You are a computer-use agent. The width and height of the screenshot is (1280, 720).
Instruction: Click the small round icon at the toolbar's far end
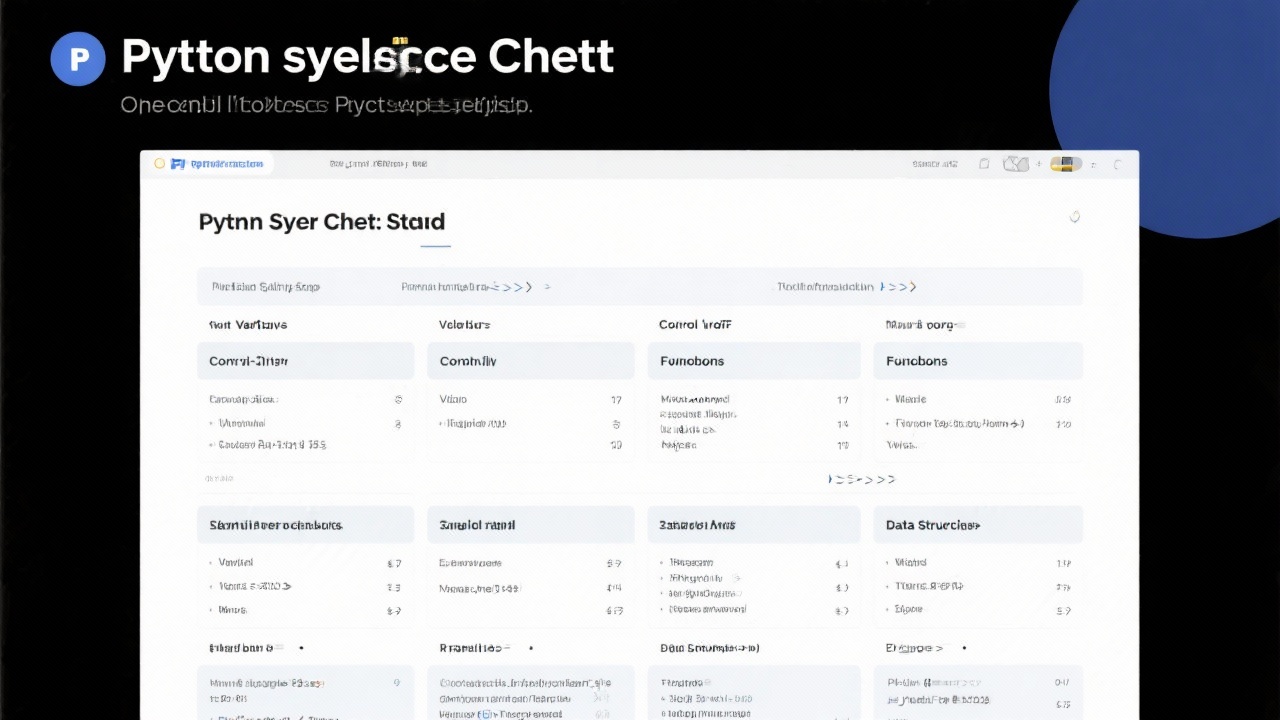coord(1118,164)
